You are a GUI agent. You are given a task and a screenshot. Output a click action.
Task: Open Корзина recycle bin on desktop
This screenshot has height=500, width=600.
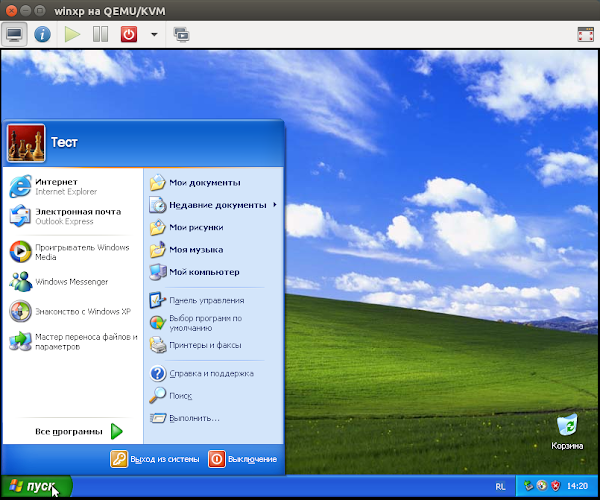(x=567, y=432)
